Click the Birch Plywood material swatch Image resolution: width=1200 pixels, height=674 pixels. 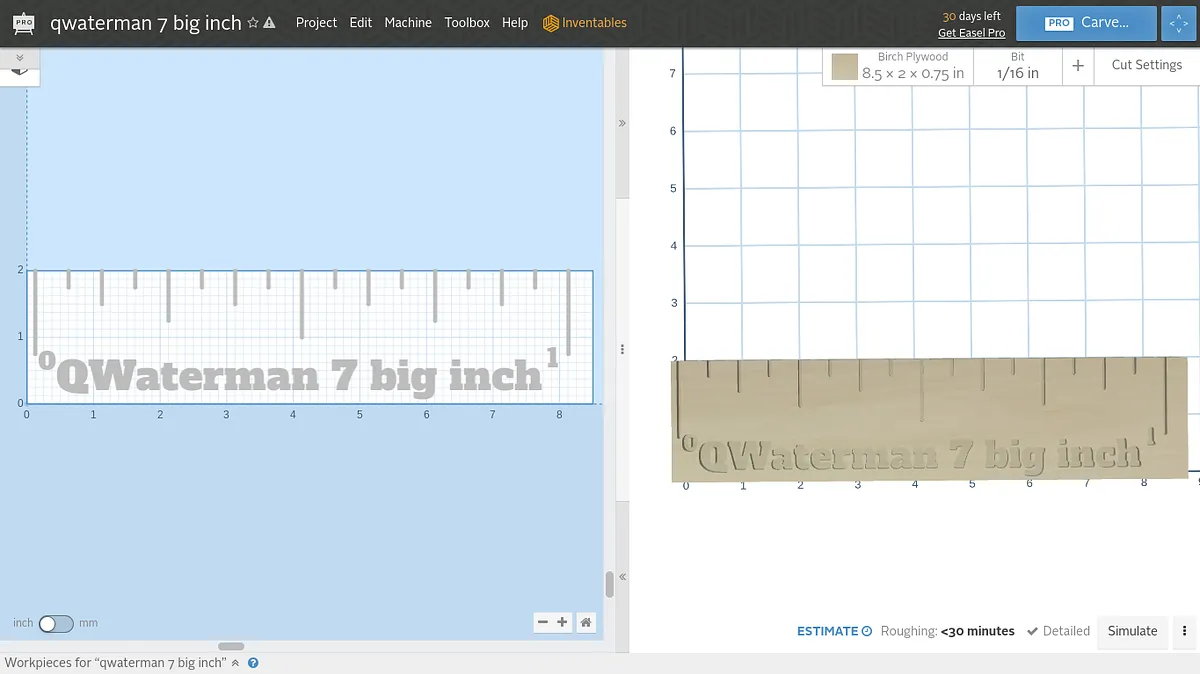[845, 67]
